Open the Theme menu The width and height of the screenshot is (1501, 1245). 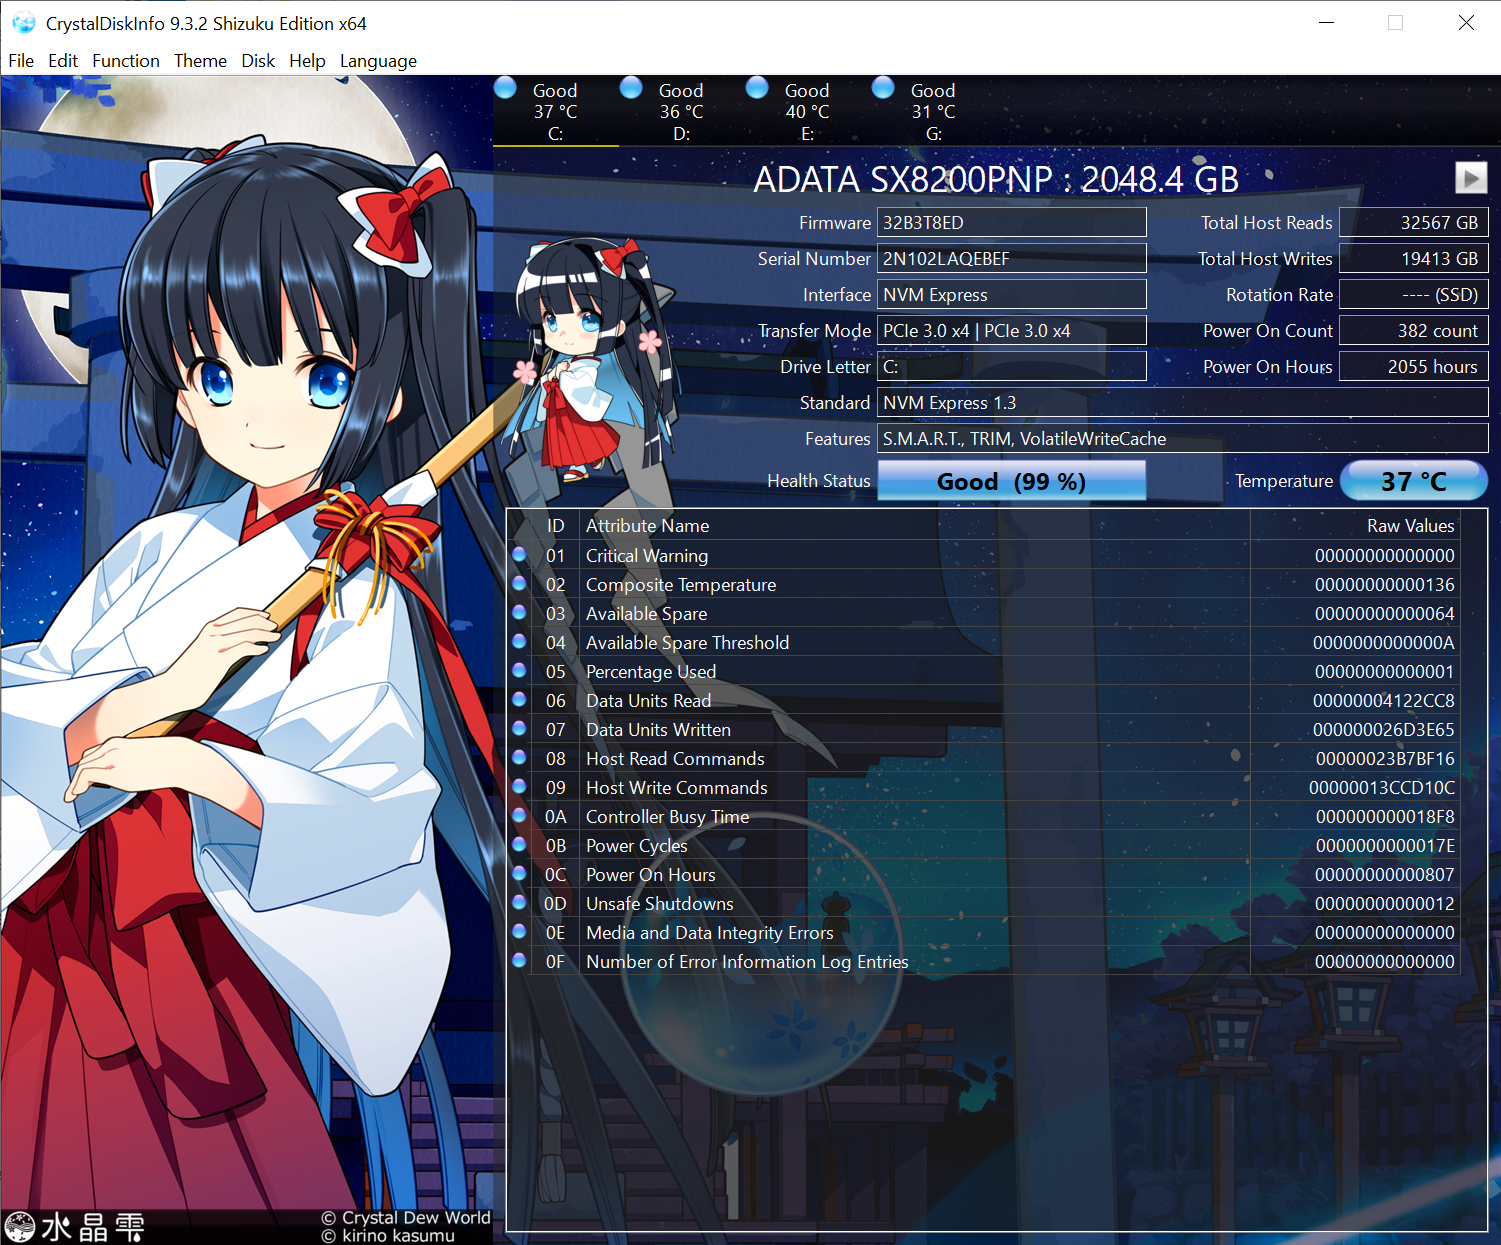[200, 61]
